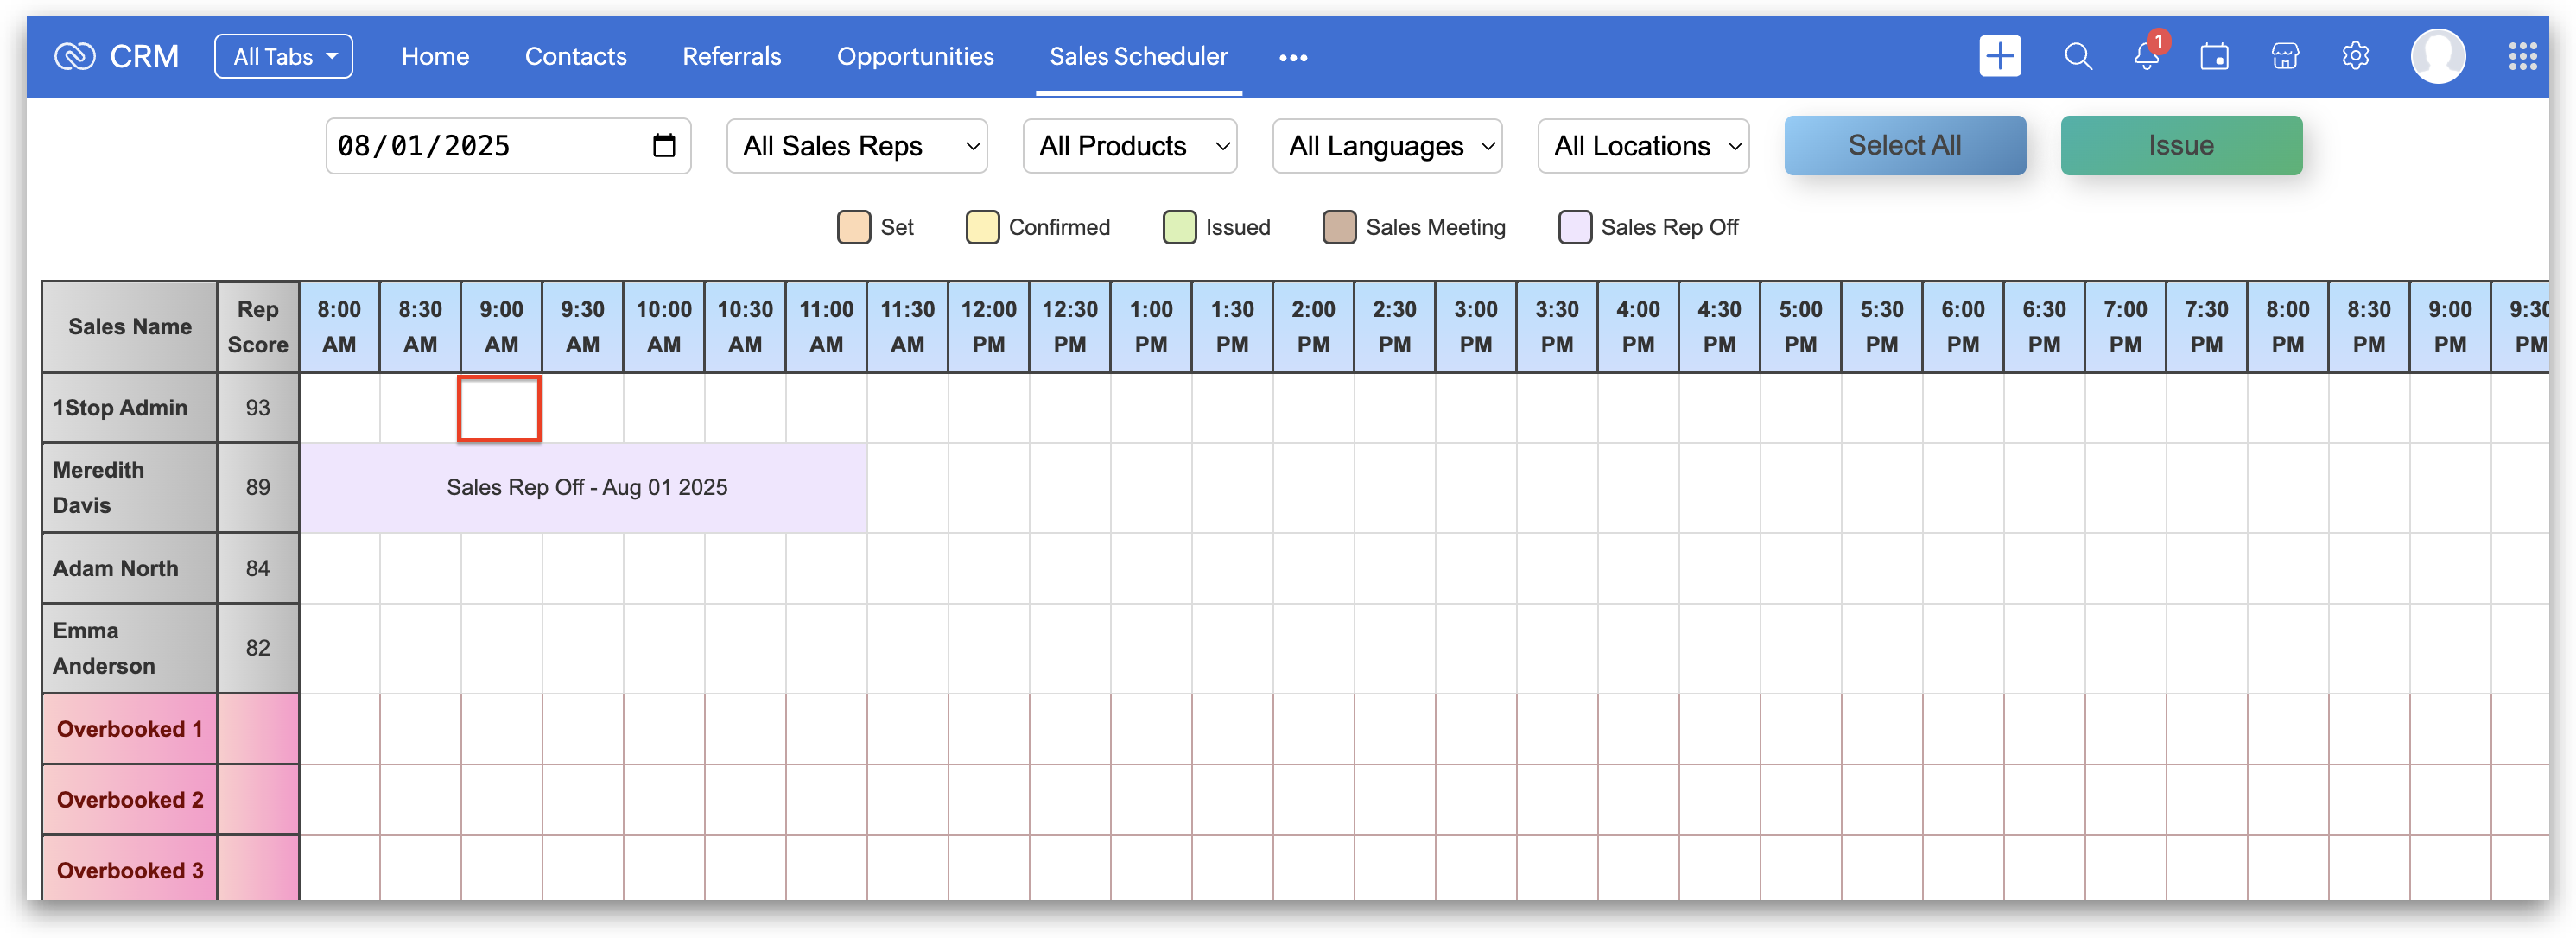Go to the Opportunities tab
The width and height of the screenshot is (2576, 938).
(x=915, y=56)
